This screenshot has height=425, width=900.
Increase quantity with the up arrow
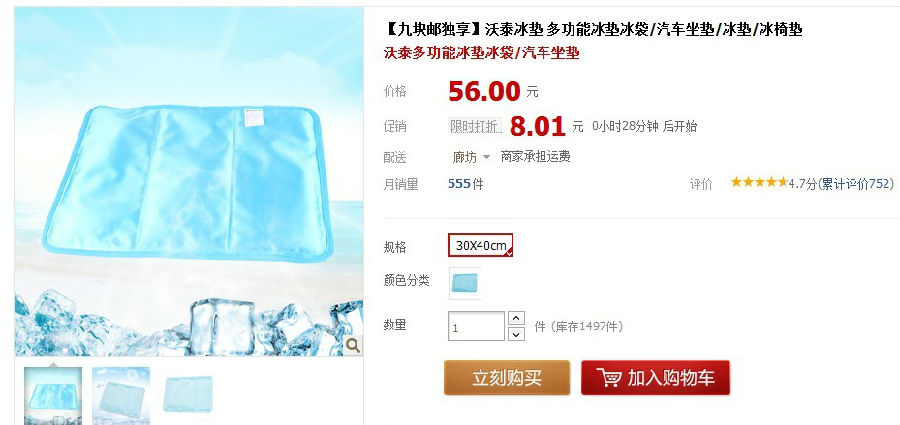coord(517,318)
